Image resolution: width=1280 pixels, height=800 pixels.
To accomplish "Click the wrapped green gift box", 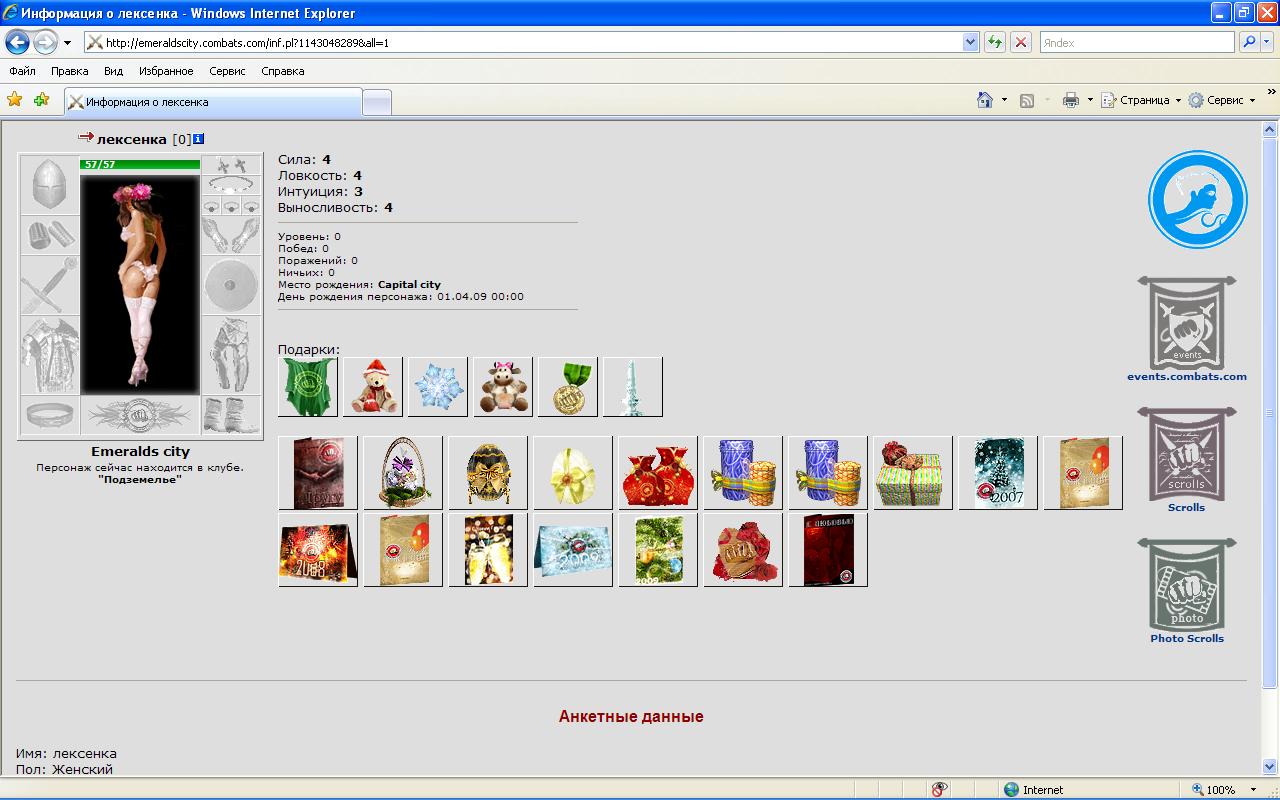I will 913,473.
